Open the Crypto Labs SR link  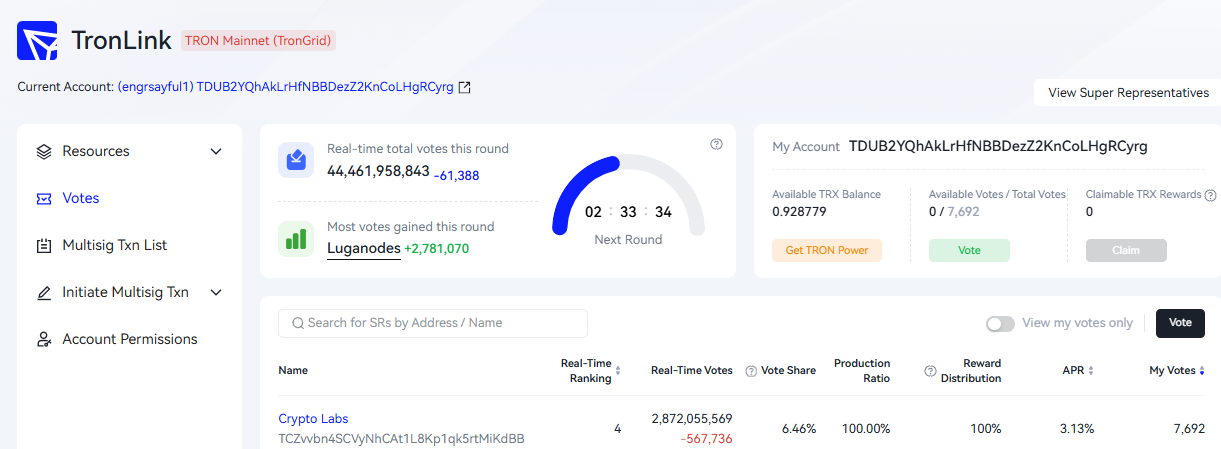point(313,419)
